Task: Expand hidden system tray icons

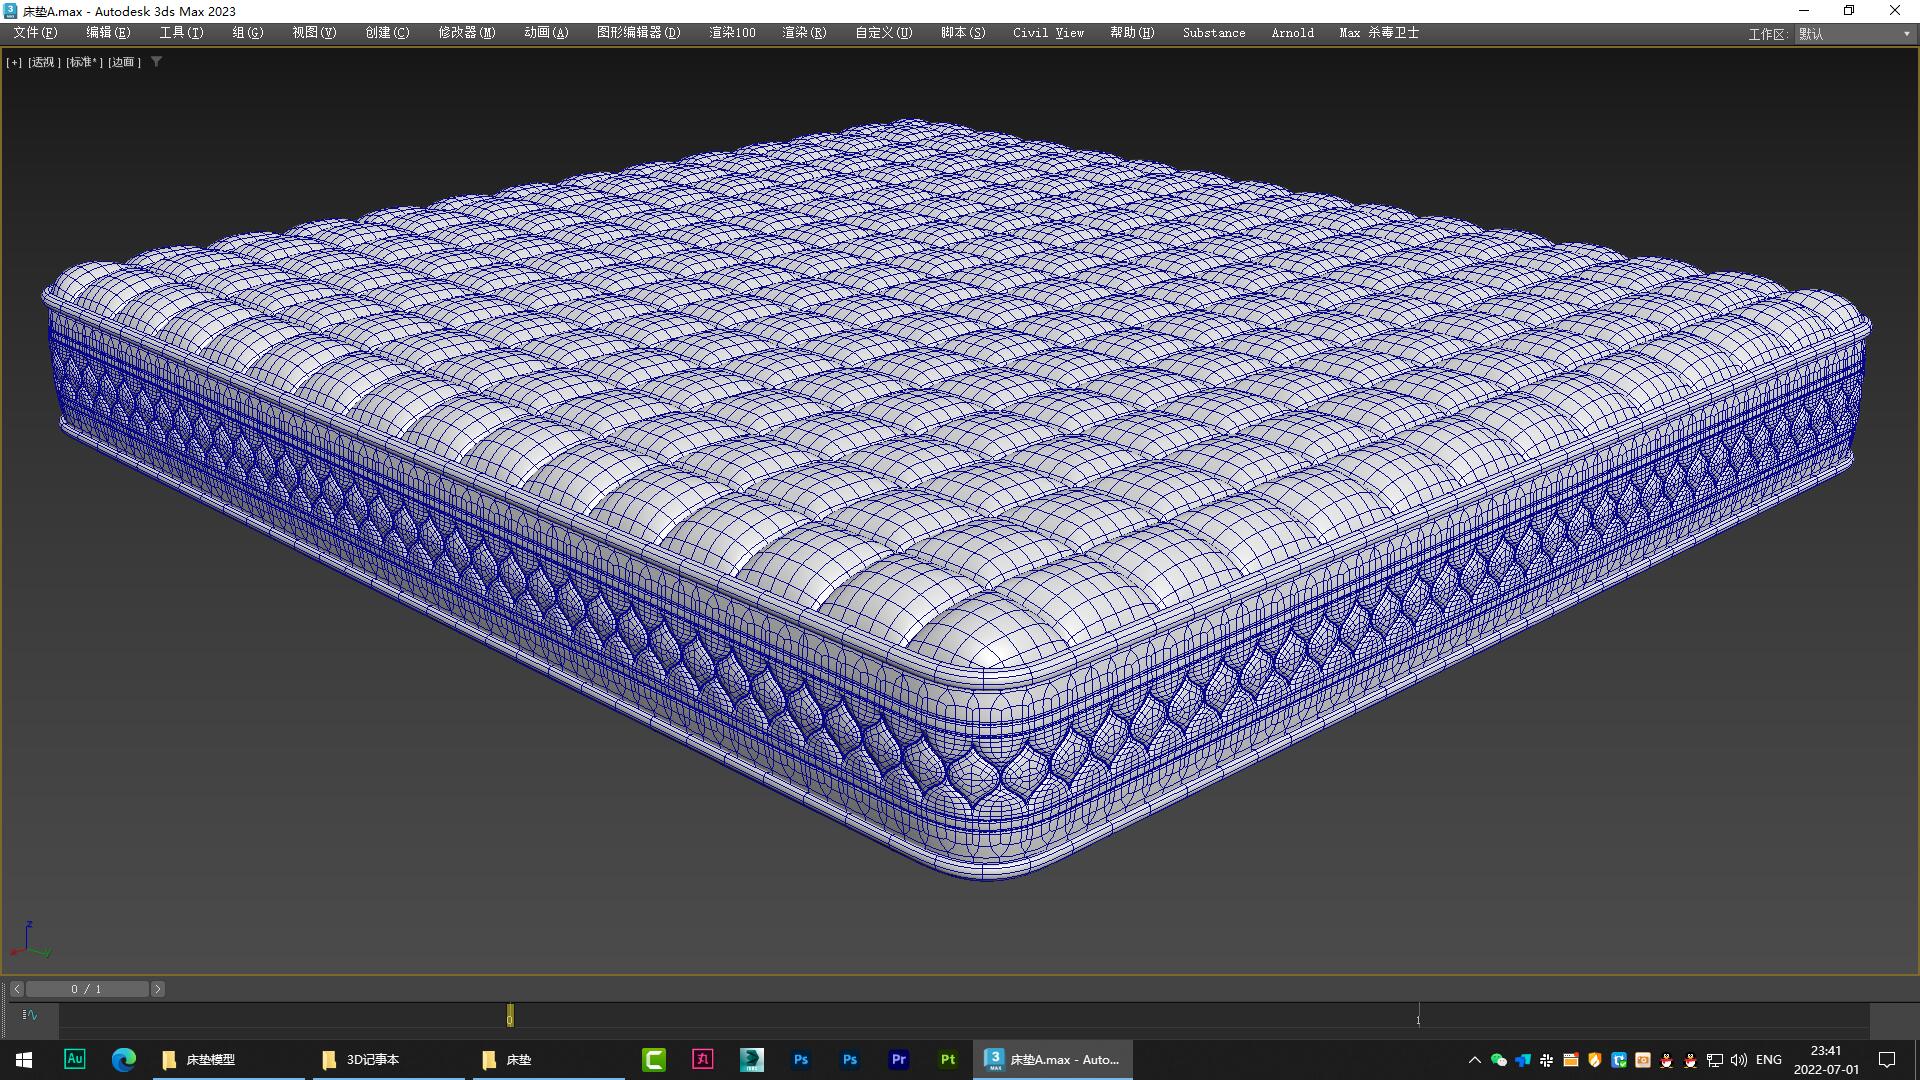Action: 1475,1059
